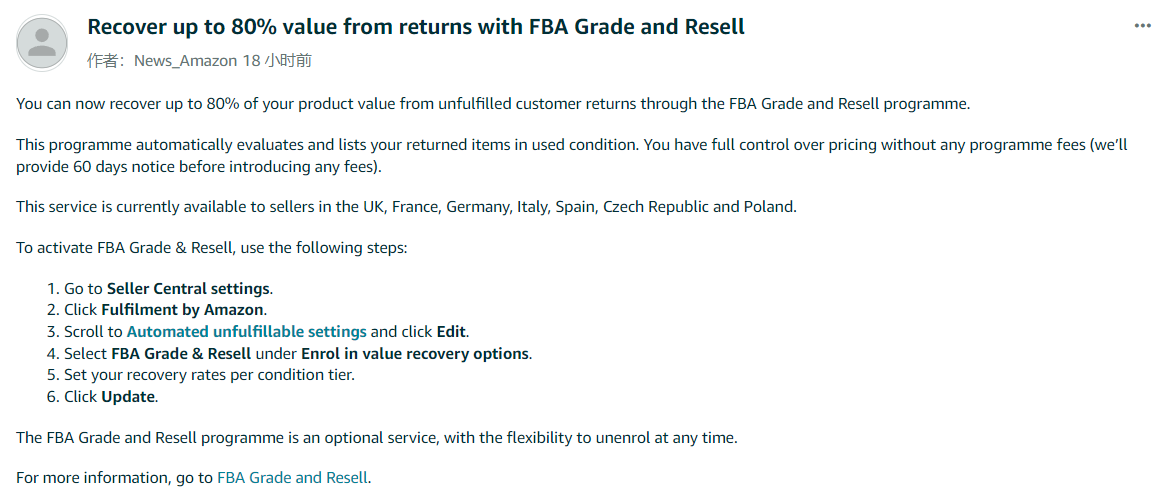Click the bold "Edit" word in step 3
Image resolution: width=1159 pixels, height=496 pixels.
point(452,332)
